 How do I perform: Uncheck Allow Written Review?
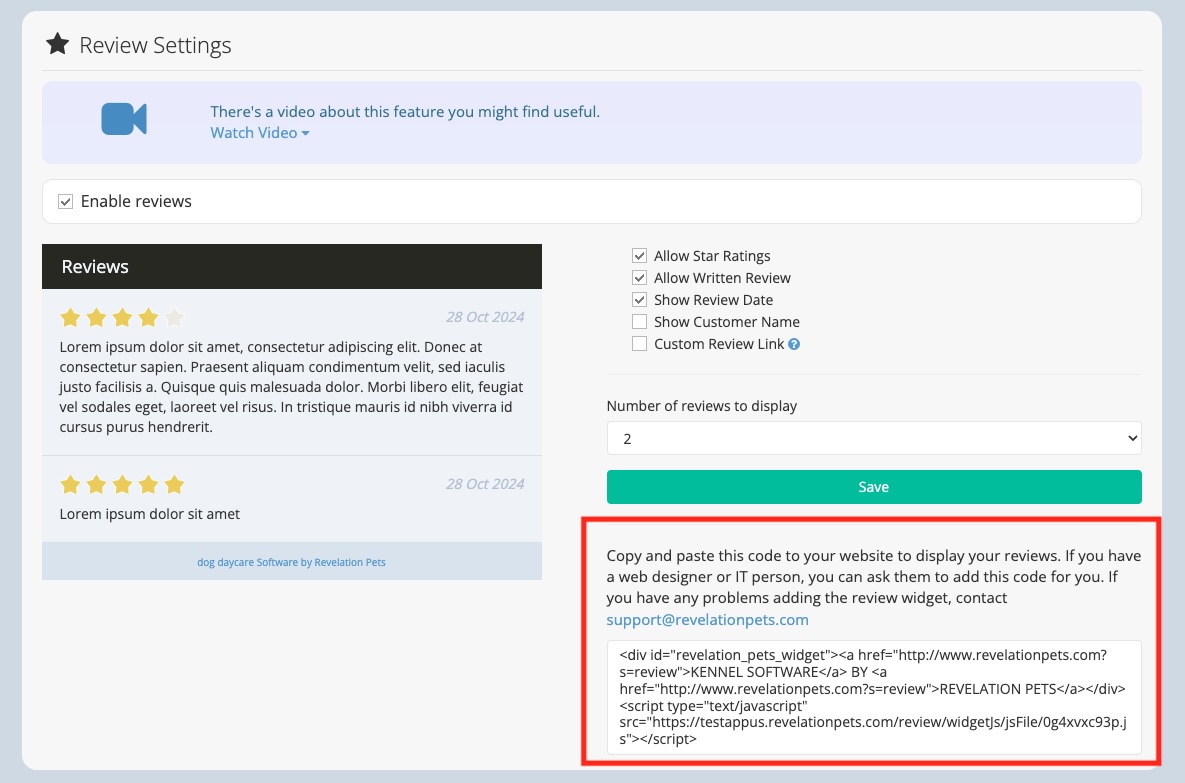tap(639, 277)
